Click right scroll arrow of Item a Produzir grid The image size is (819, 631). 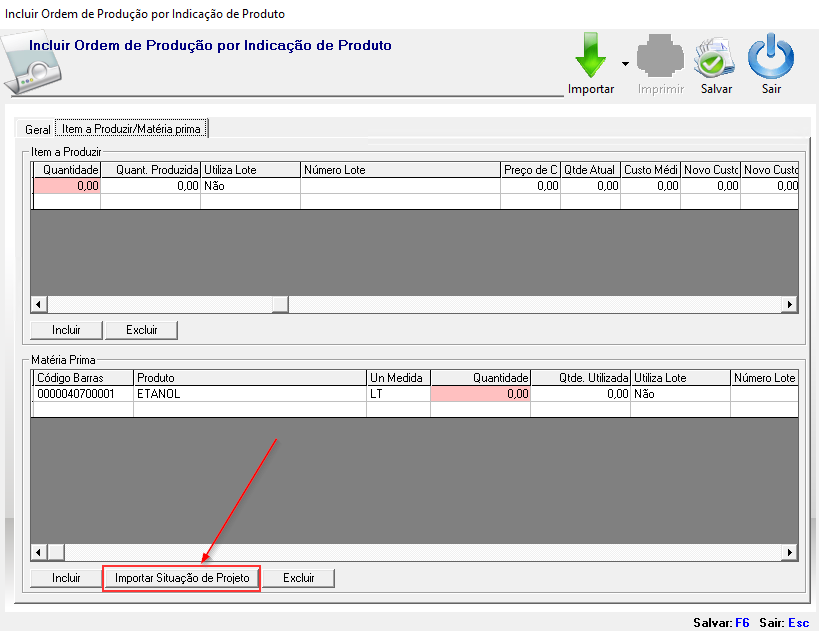789,304
